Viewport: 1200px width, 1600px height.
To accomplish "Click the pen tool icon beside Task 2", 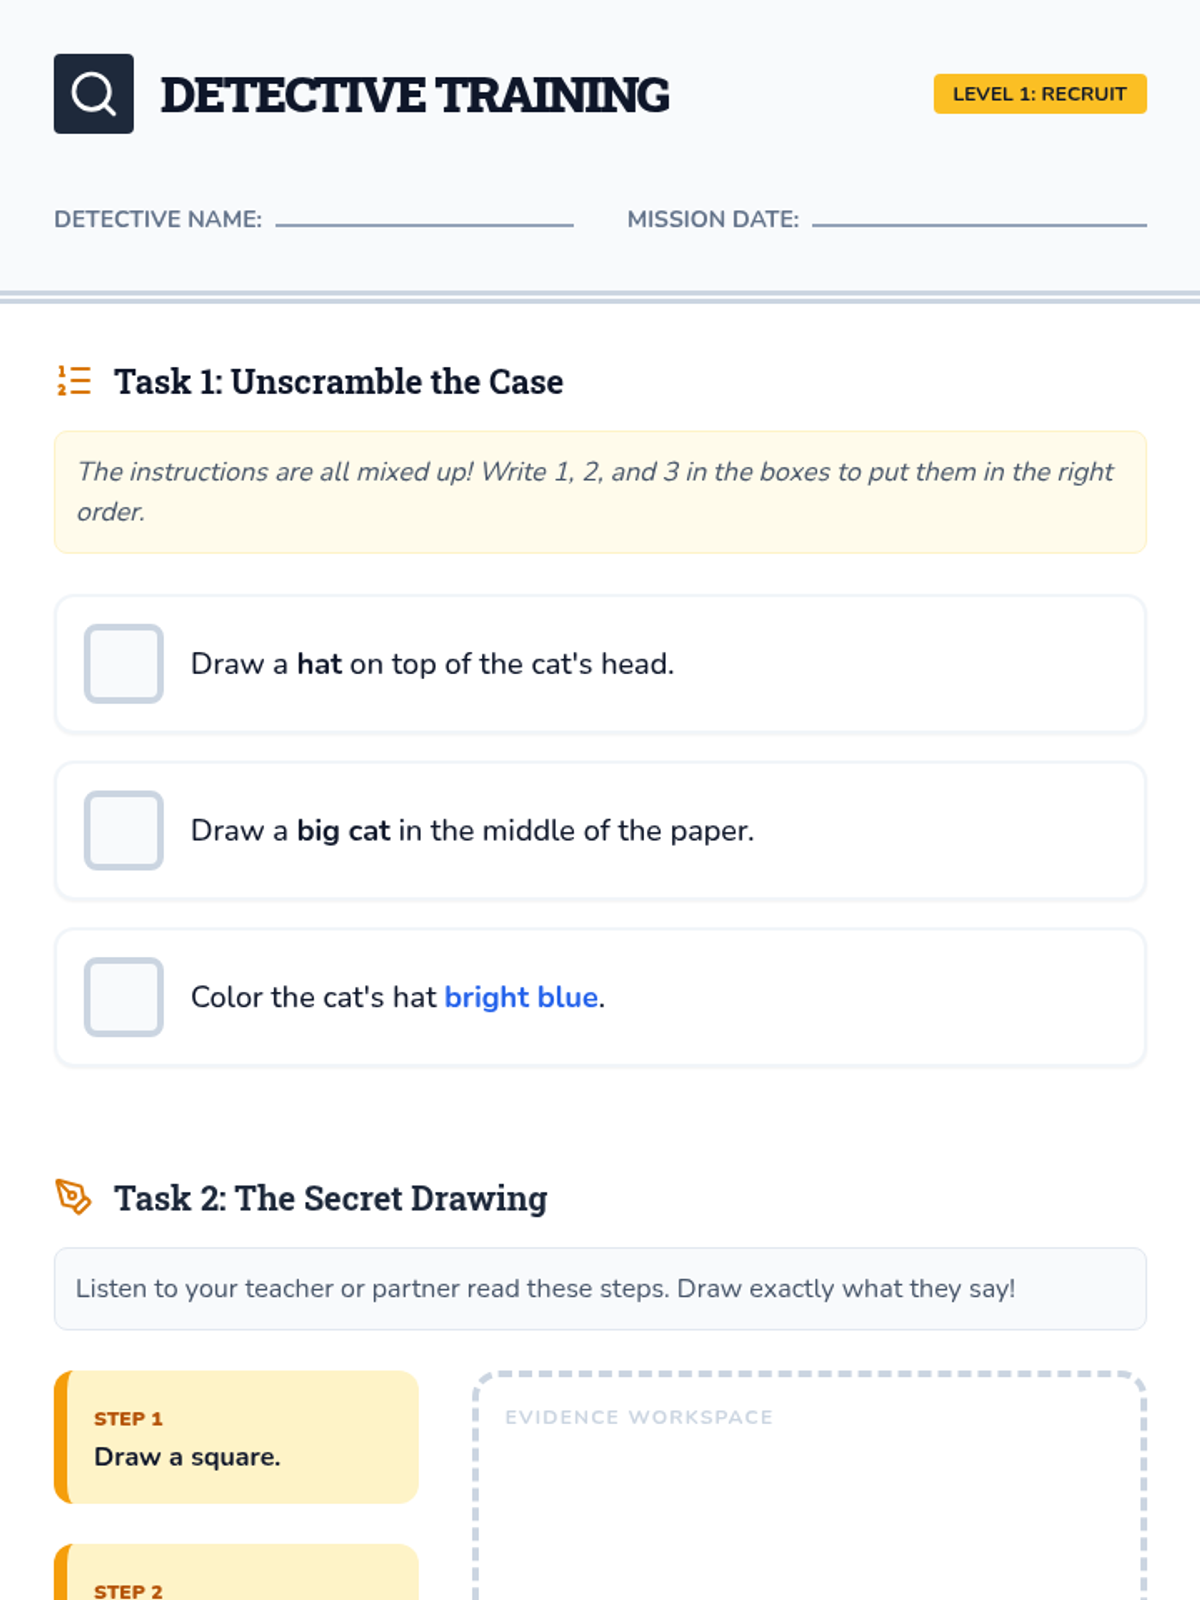I will point(74,1197).
